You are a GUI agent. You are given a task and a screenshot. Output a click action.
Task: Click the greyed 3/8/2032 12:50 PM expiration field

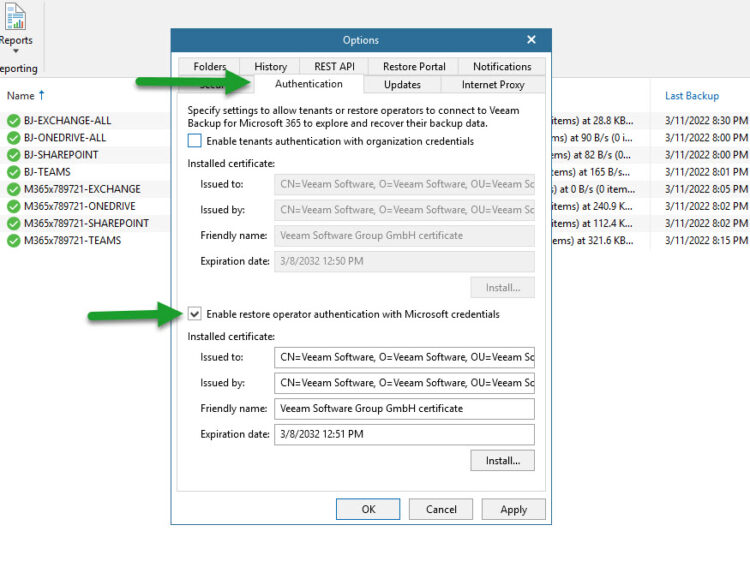404,262
